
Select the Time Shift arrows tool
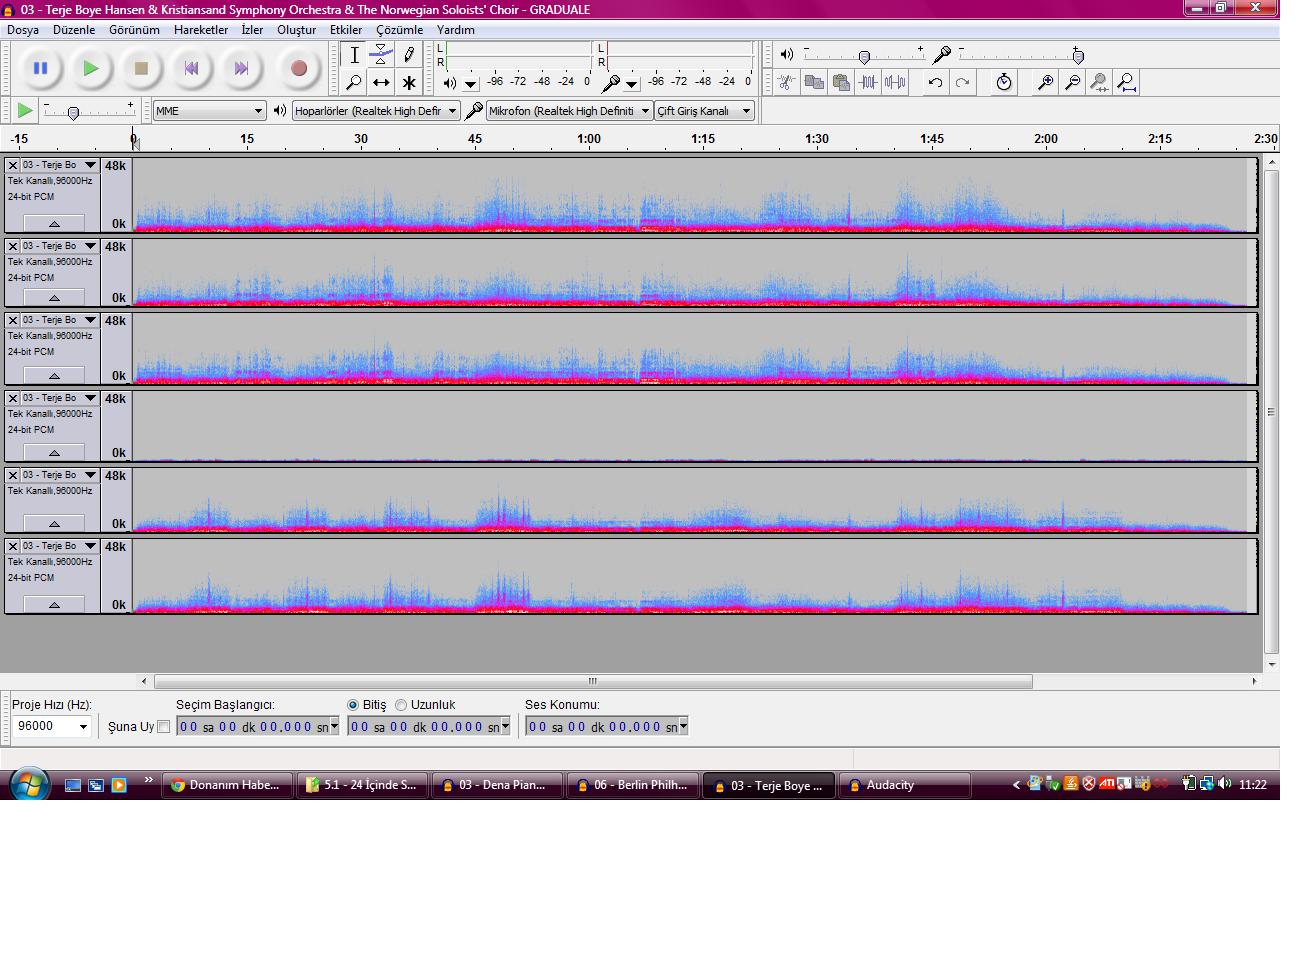(381, 82)
